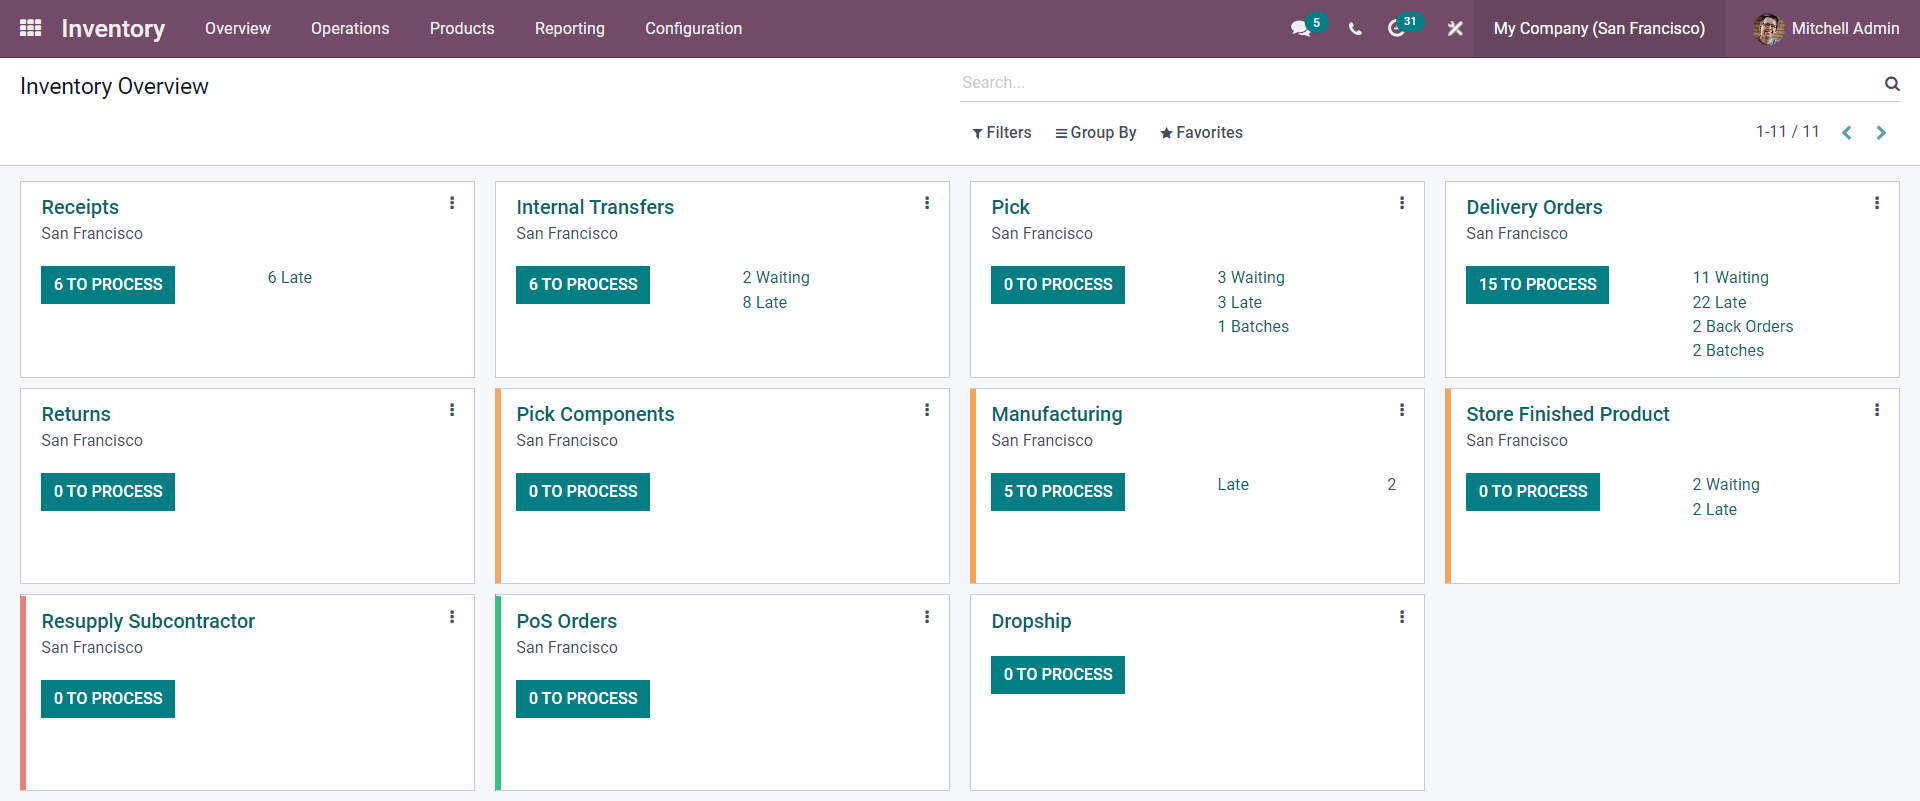
Task: Open the Configuration menu
Action: click(694, 29)
